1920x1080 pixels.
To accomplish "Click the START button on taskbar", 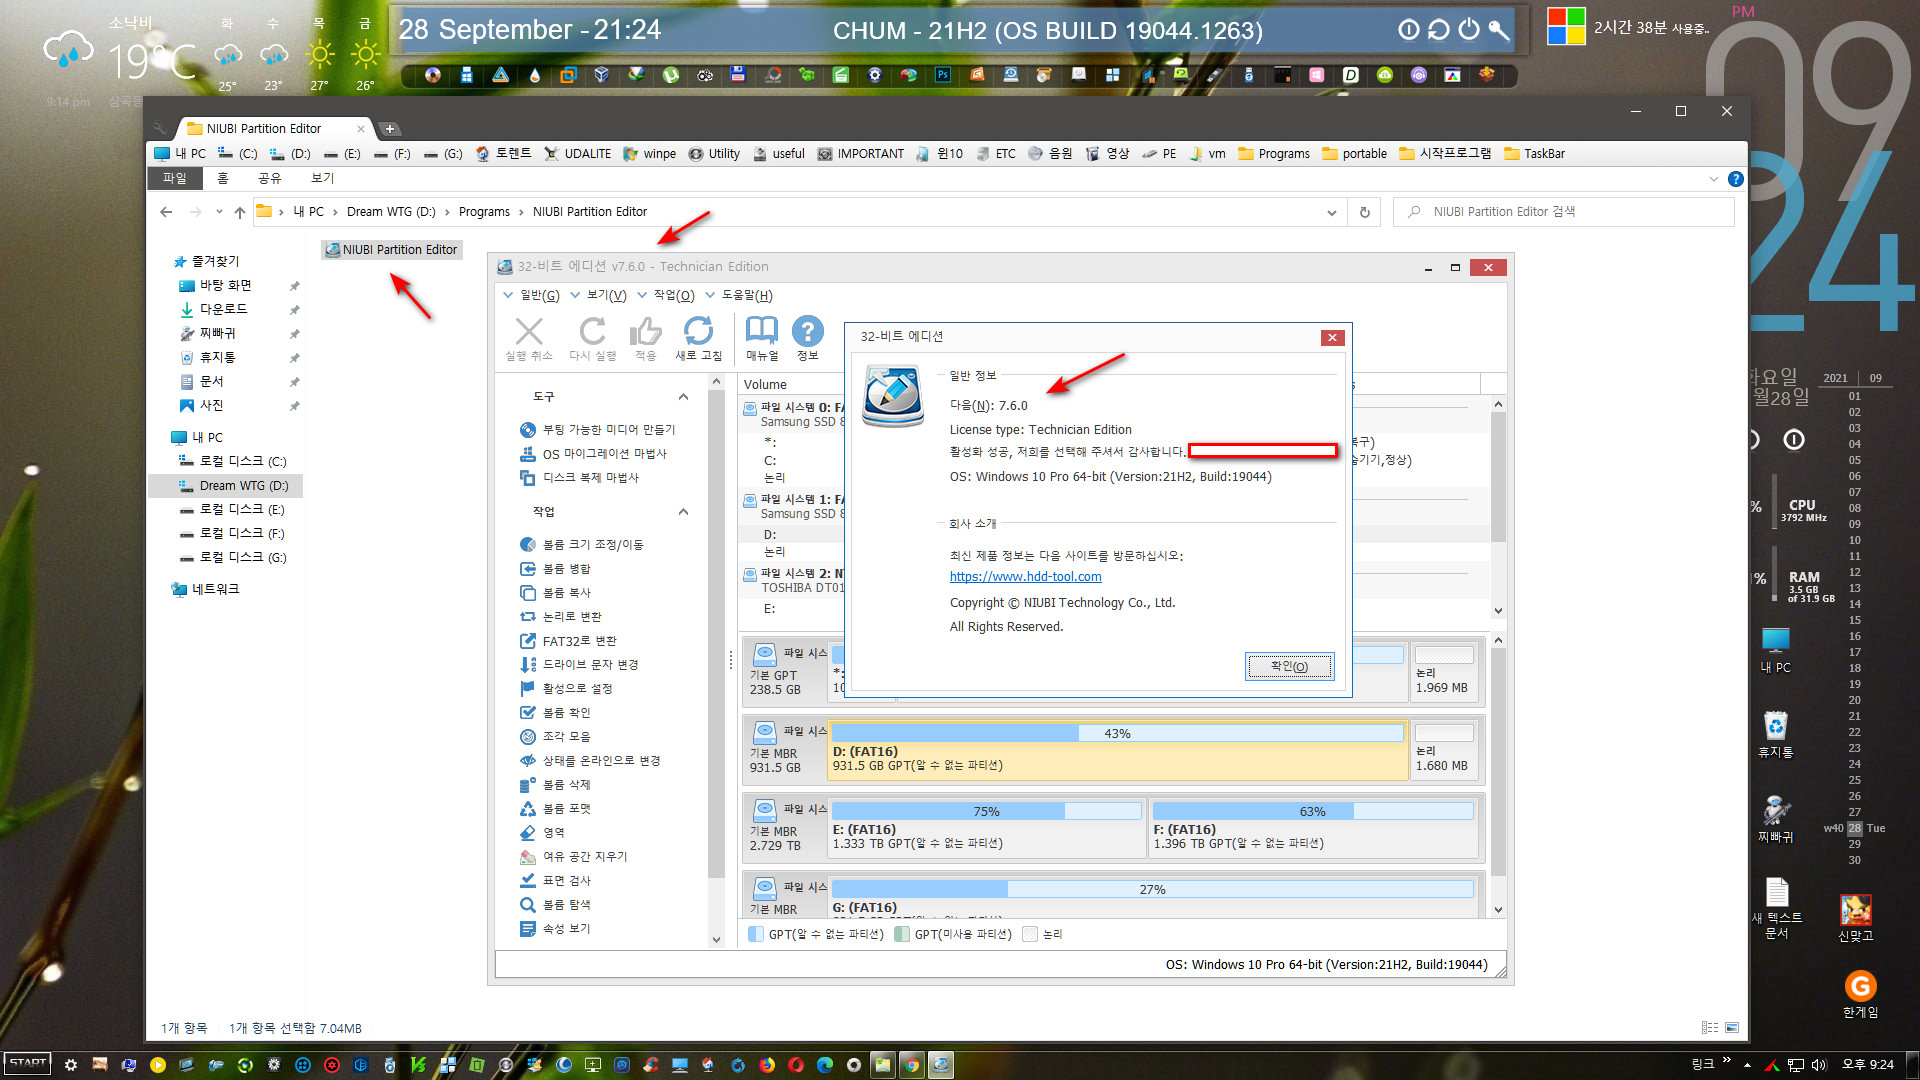I will [x=27, y=1063].
